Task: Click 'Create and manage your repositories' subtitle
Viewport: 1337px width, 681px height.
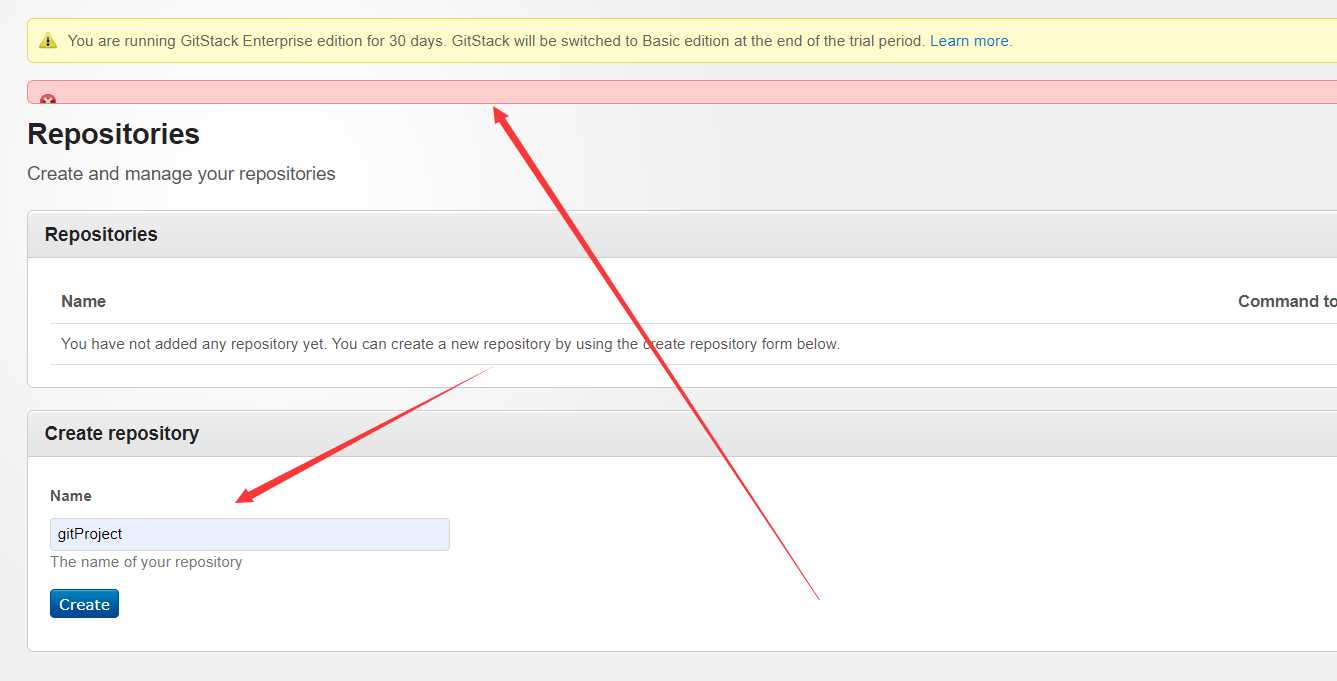Action: pos(181,174)
